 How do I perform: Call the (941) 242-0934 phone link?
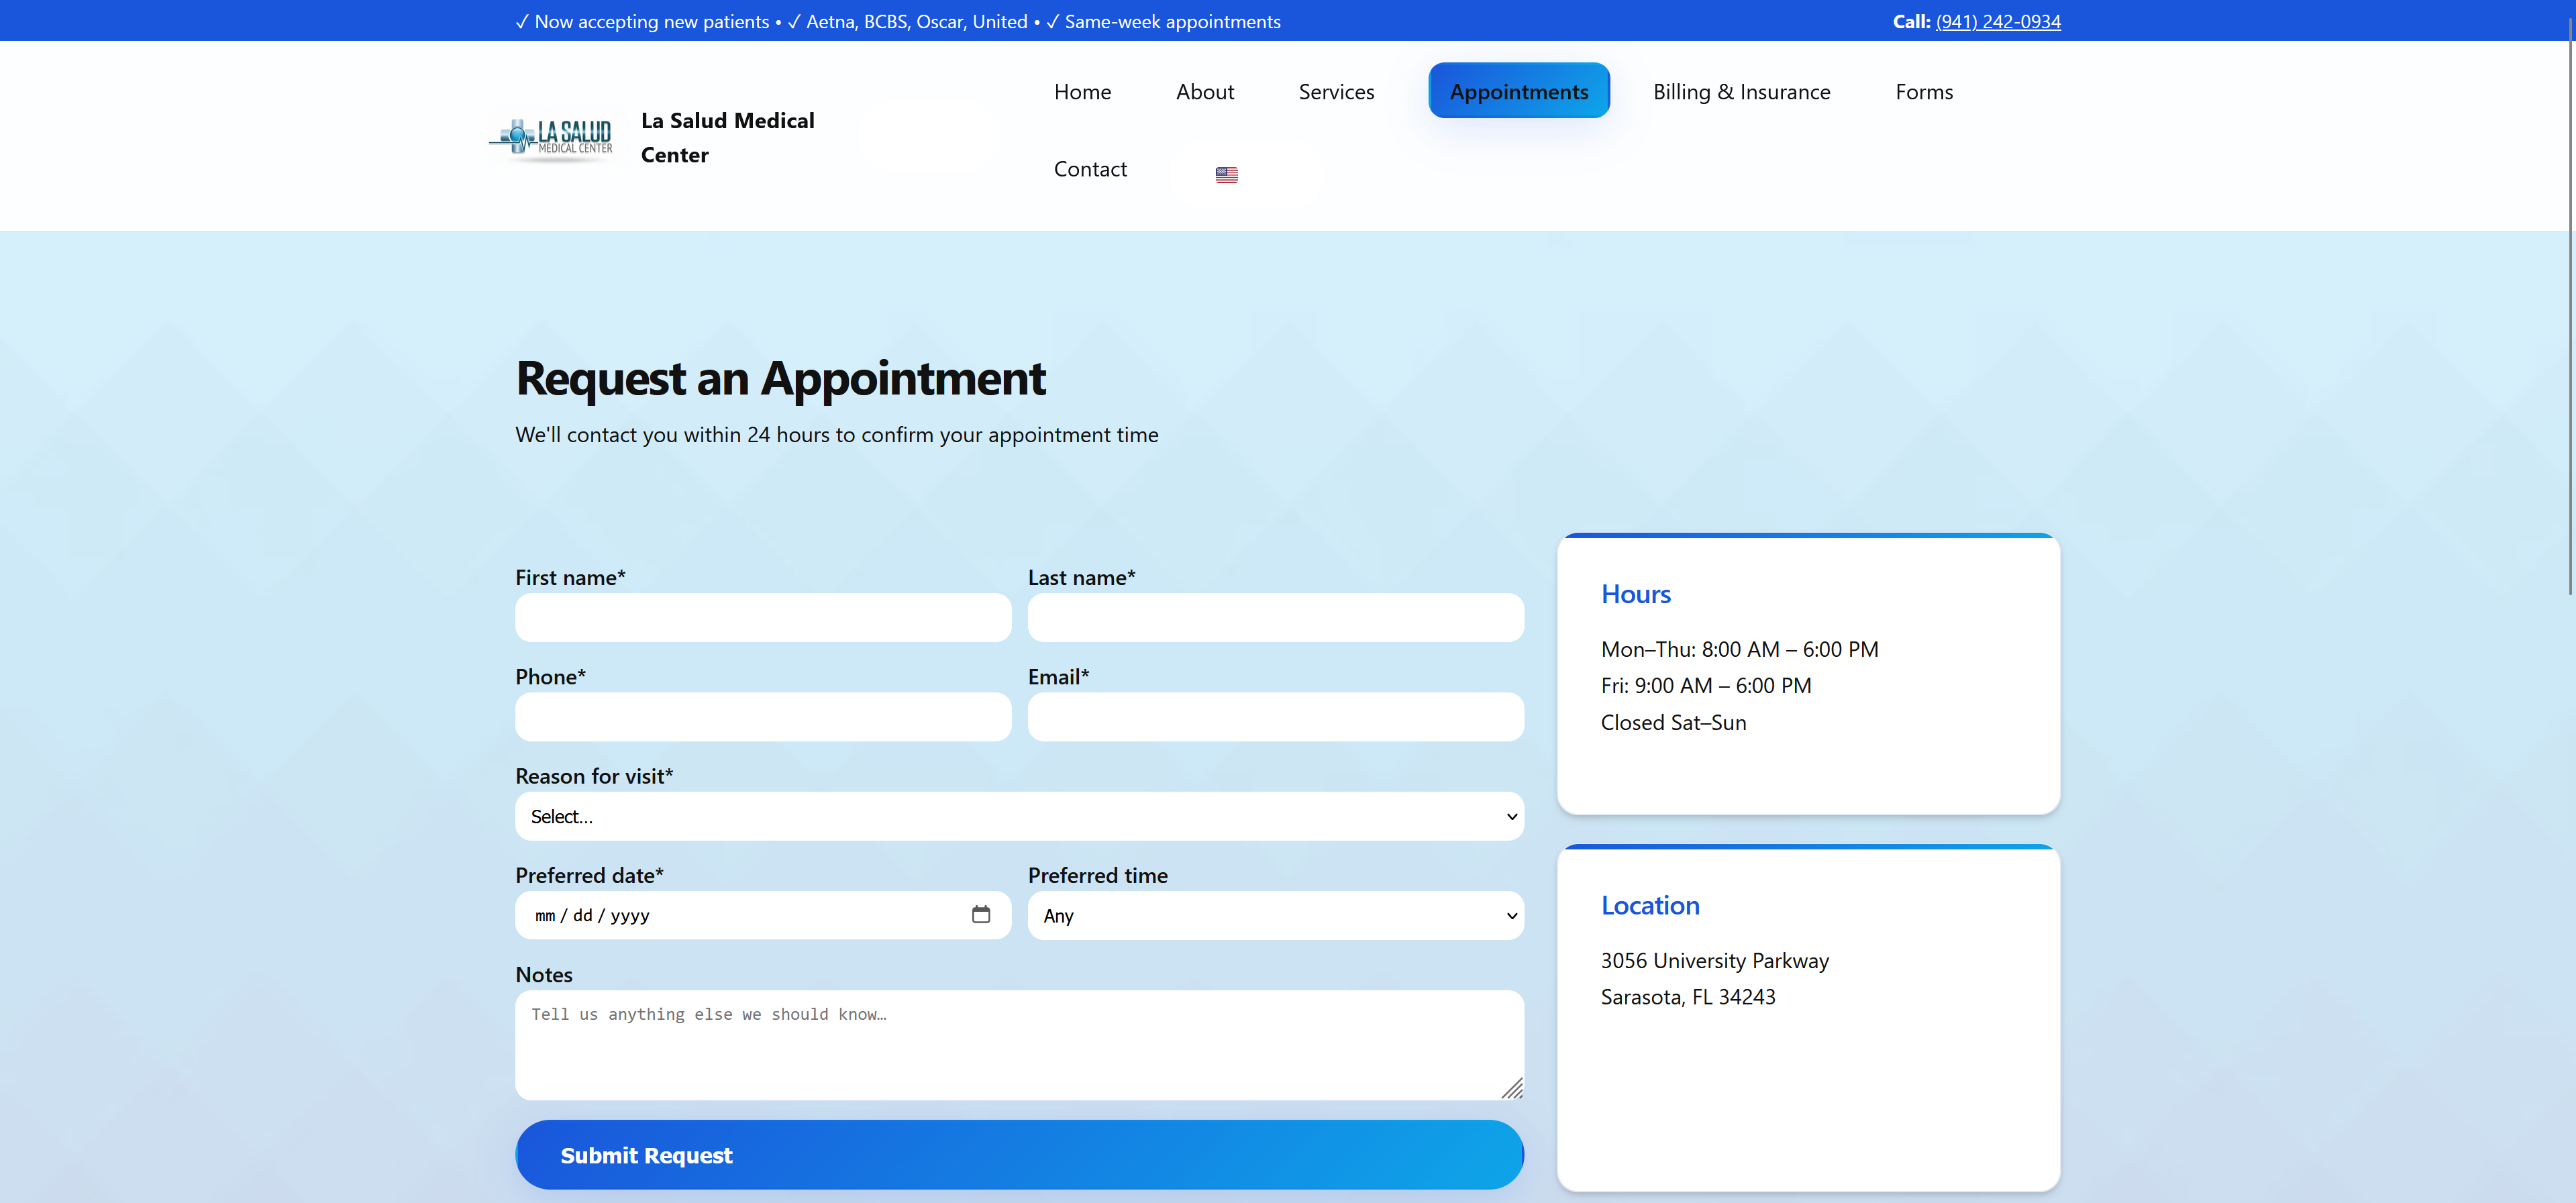[1997, 21]
